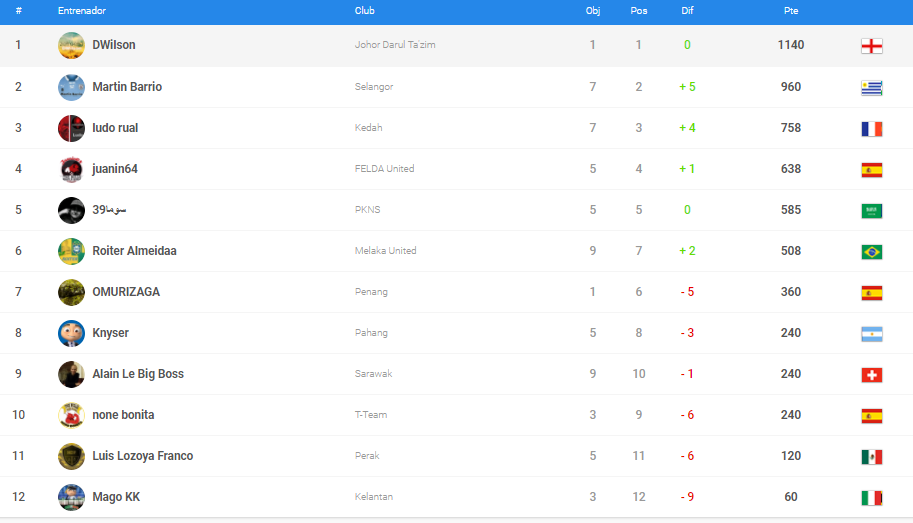Sort by the Entrenador column header

[x=82, y=10]
